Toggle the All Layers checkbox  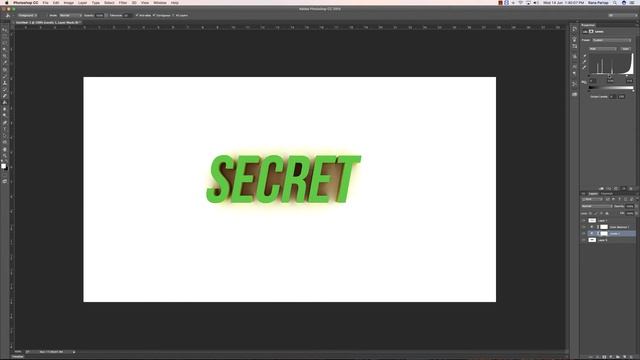coord(173,15)
